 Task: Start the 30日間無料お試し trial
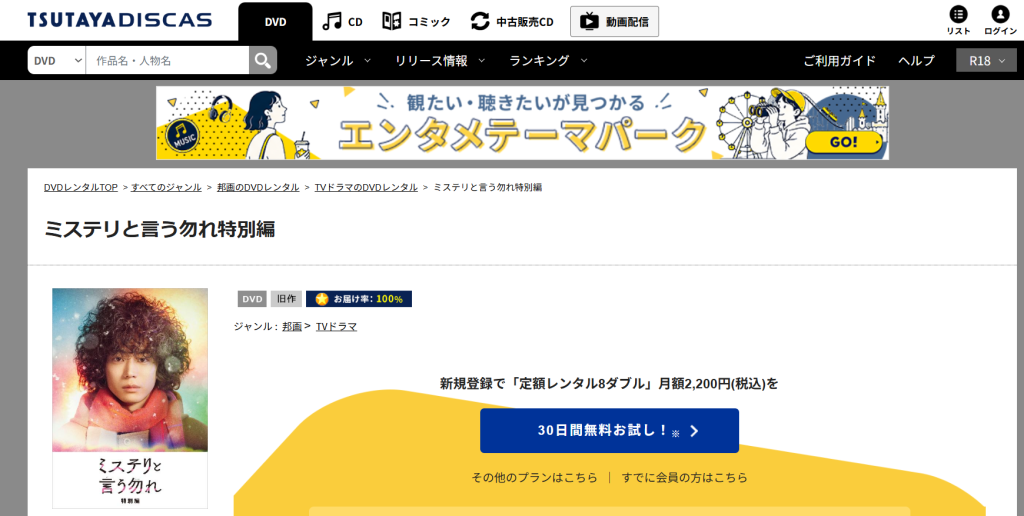coord(609,430)
